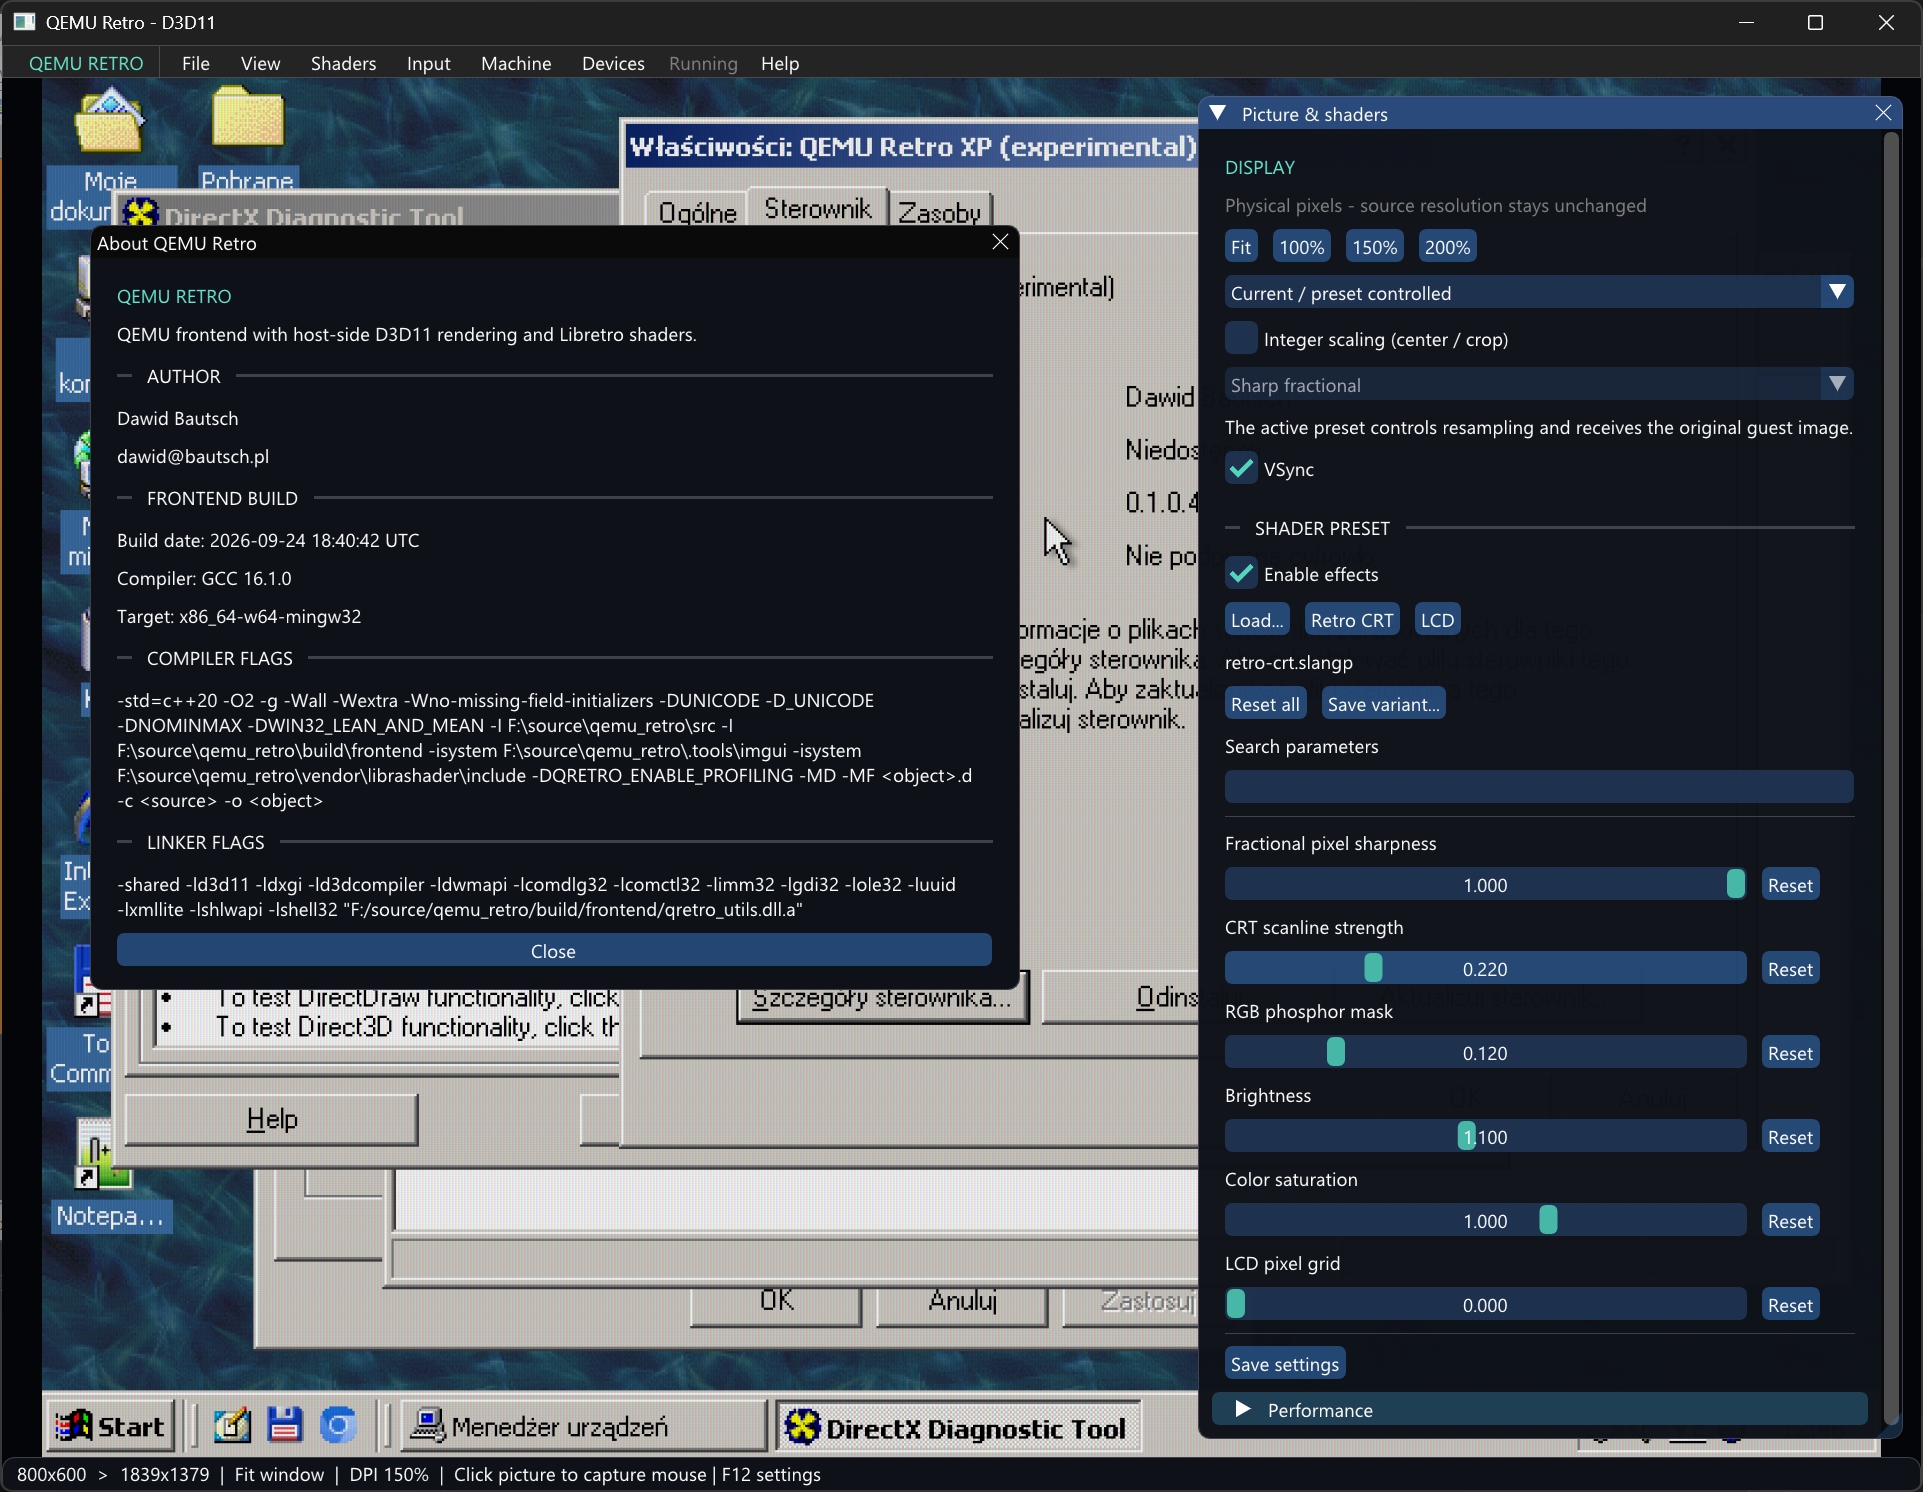Viewport: 1923px width, 1492px height.
Task: Adjust Fractional pixel sharpness slider
Action: 1485,884
